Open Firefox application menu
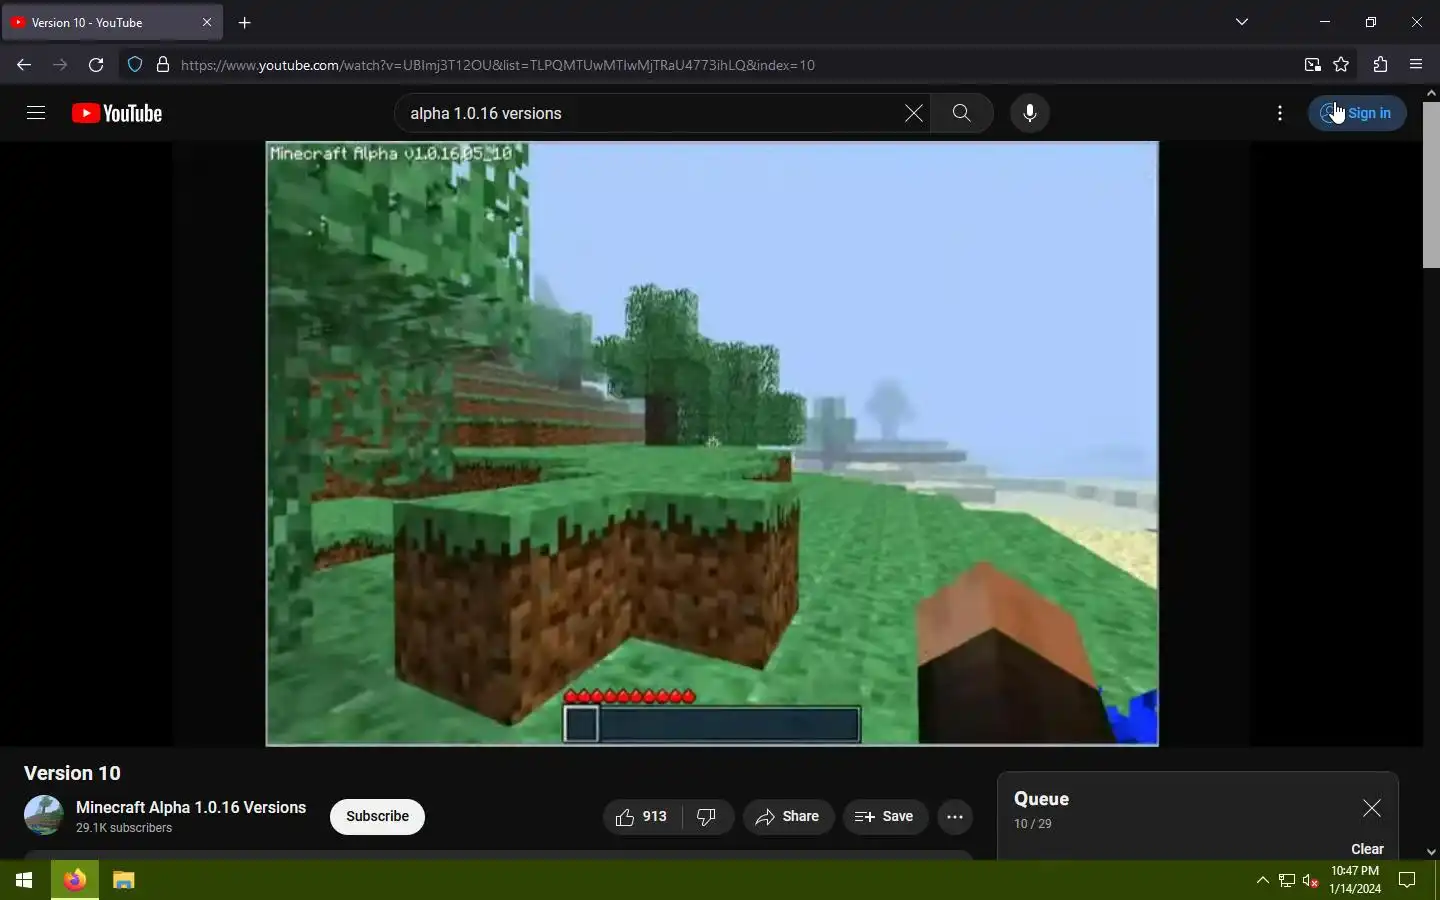The width and height of the screenshot is (1440, 900). point(1416,65)
